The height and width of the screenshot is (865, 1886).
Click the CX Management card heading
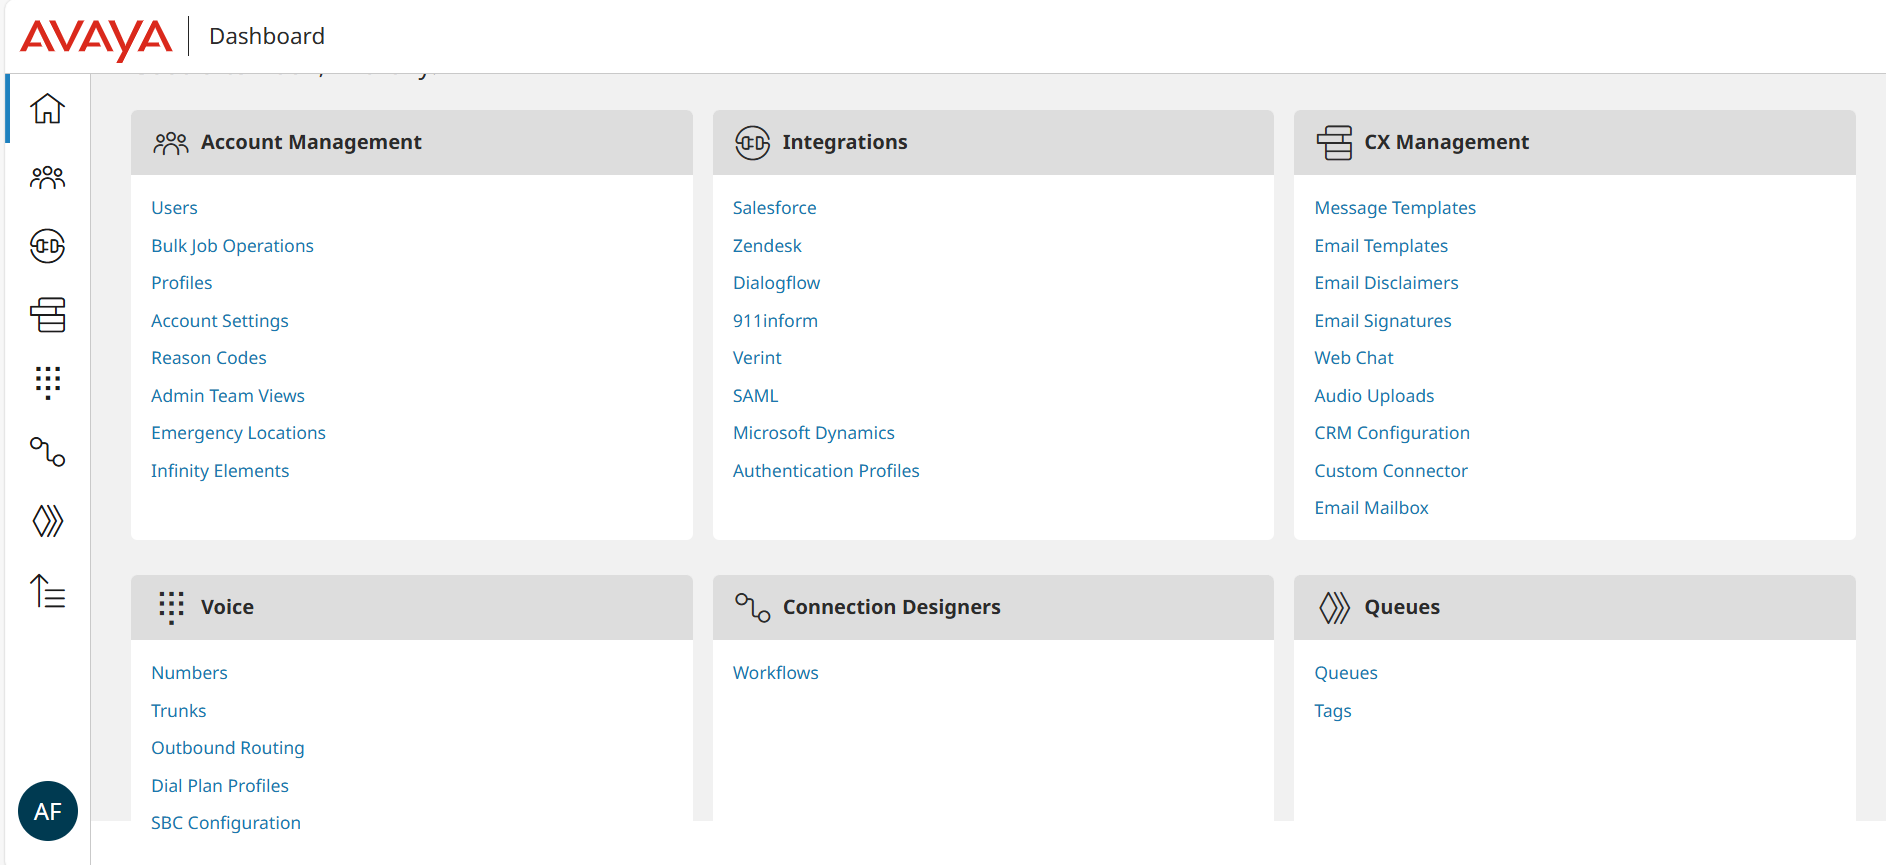coord(1446,143)
